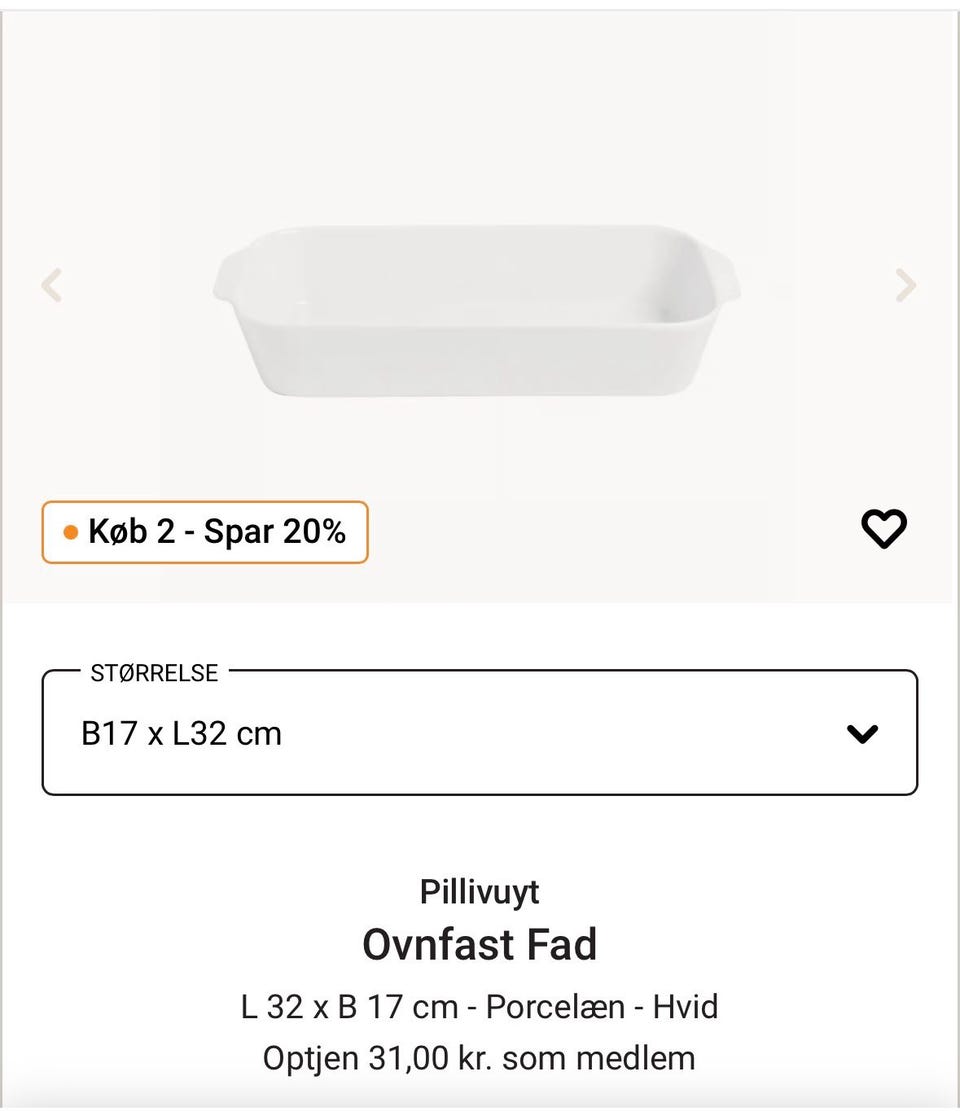Image resolution: width=960 pixels, height=1111 pixels.
Task: Open the Størrelse dropdown
Action: point(479,733)
